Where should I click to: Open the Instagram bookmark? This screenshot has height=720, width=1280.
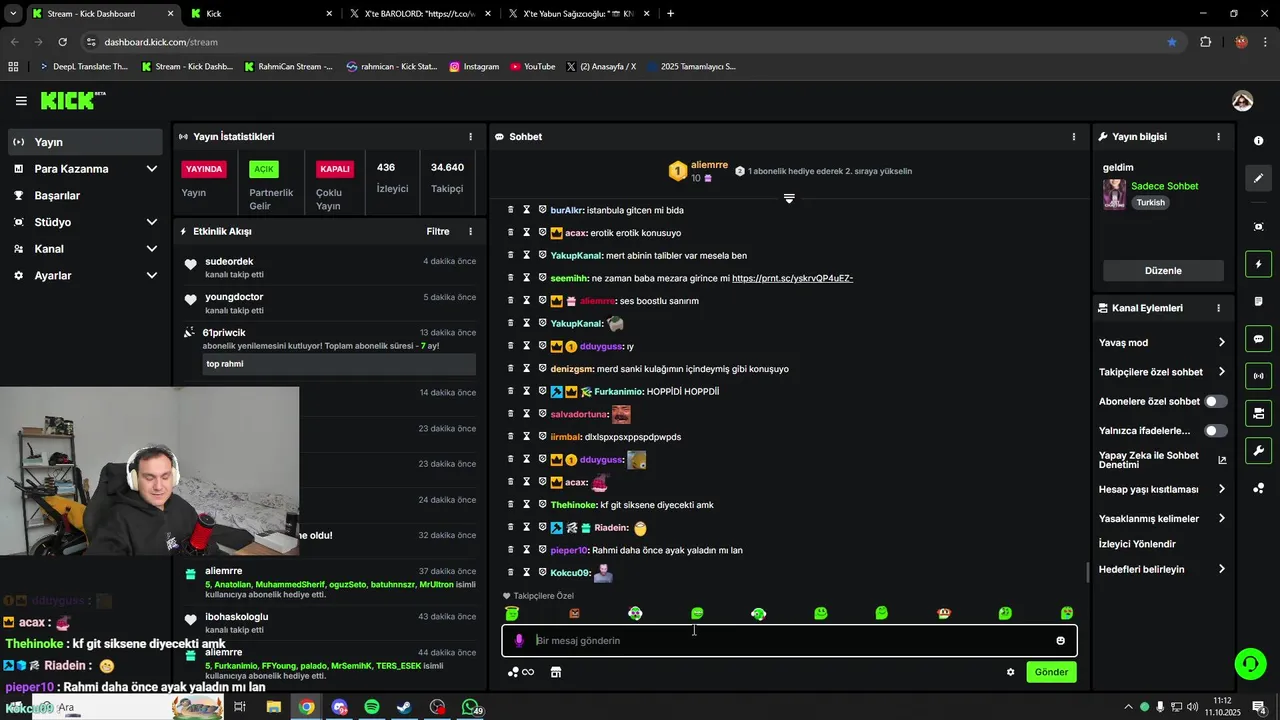click(474, 67)
